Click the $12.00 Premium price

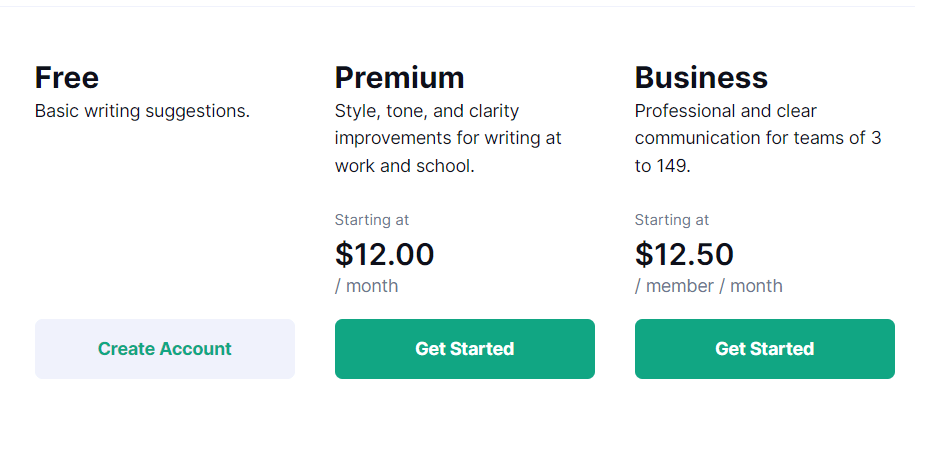384,254
